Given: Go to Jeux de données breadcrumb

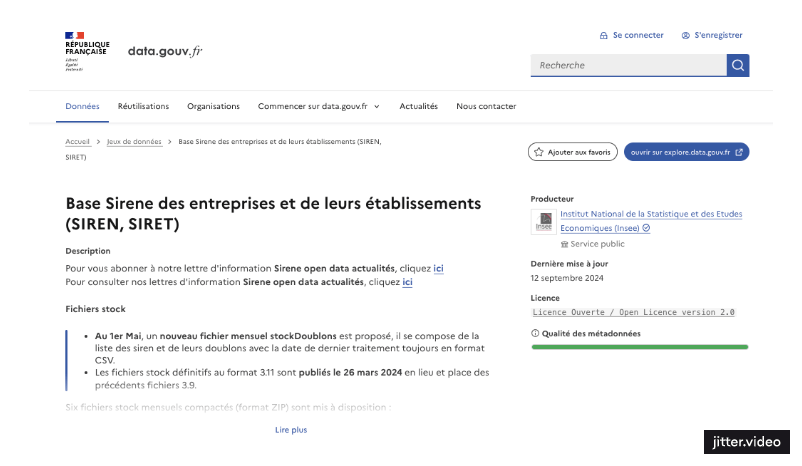Looking at the screenshot, I should coord(134,142).
